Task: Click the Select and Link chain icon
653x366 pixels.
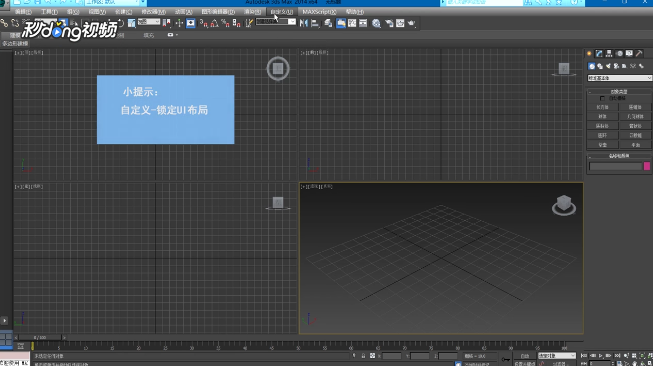Action: click(5, 23)
